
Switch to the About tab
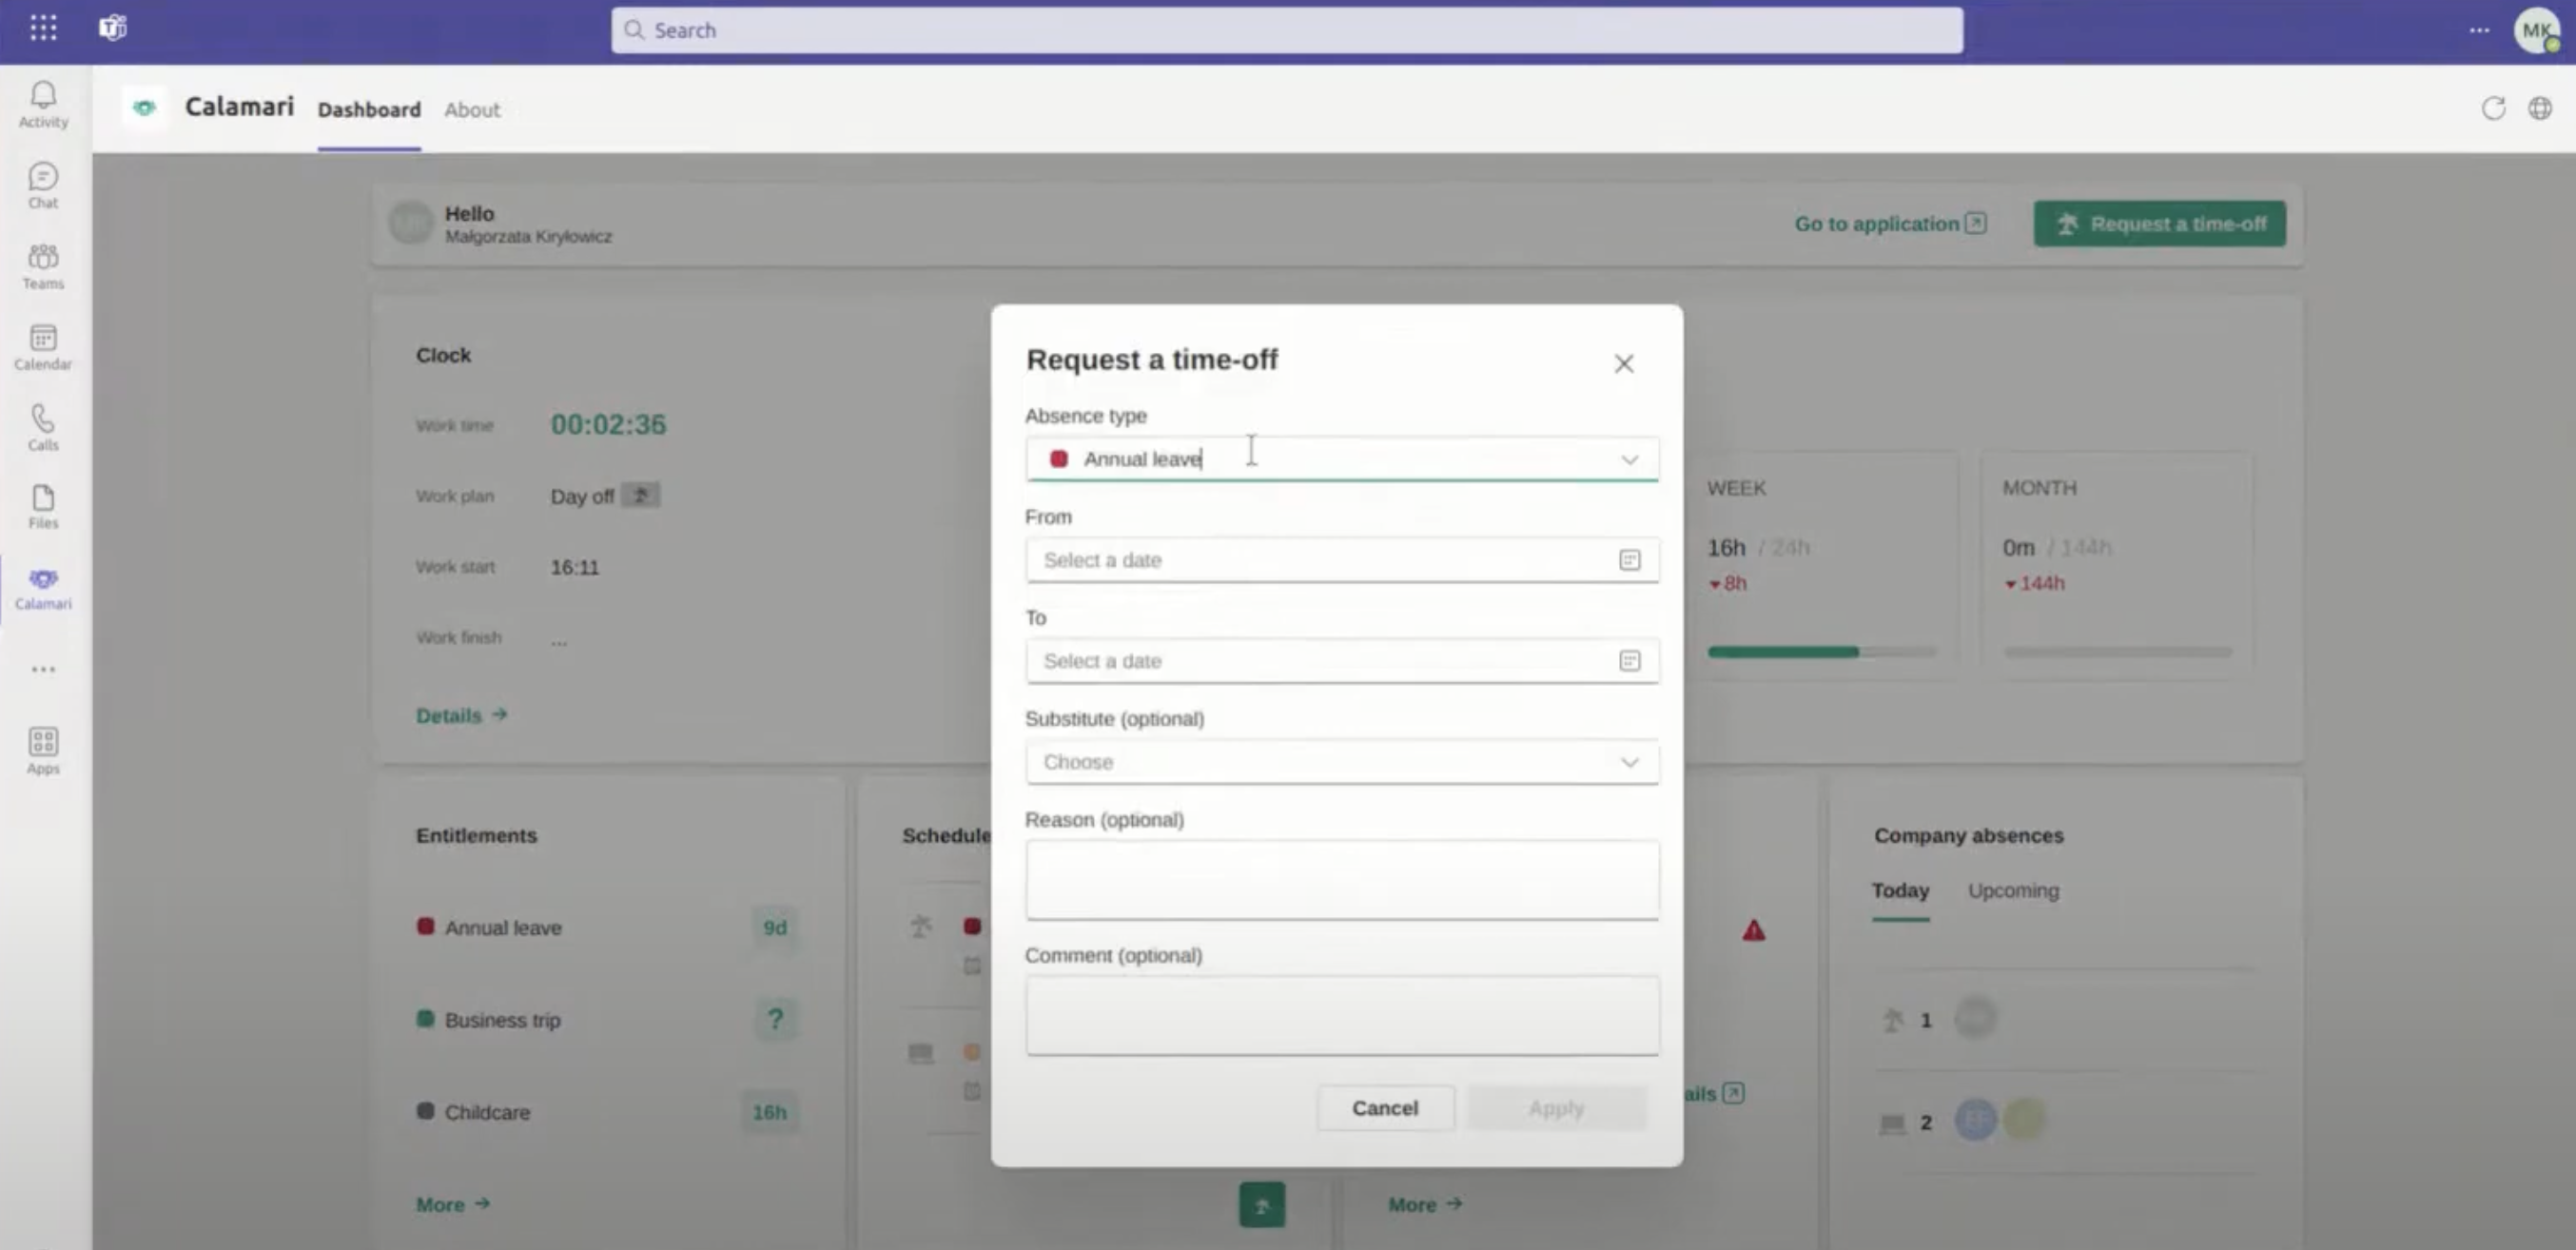point(472,110)
